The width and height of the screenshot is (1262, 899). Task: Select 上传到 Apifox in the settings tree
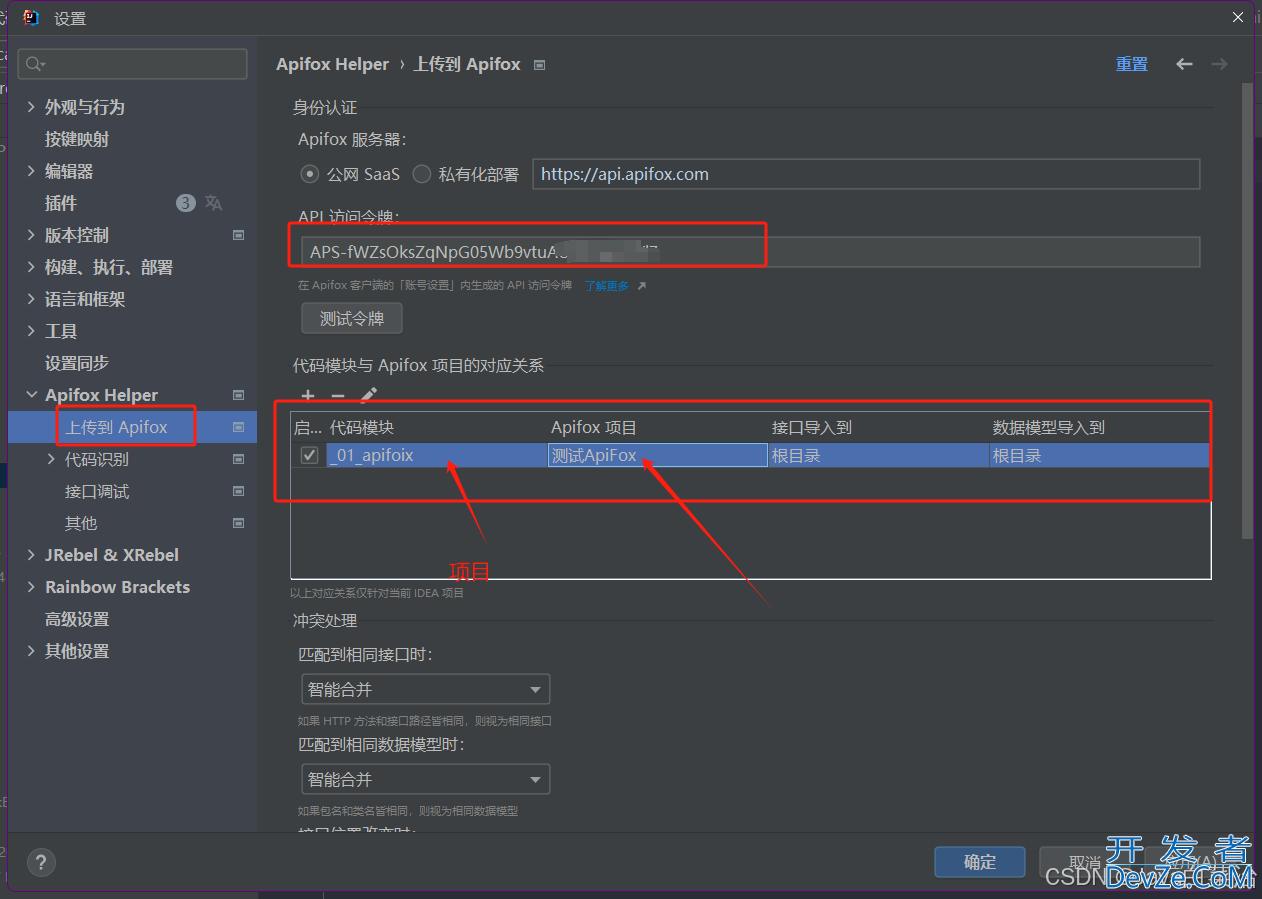tap(116, 427)
